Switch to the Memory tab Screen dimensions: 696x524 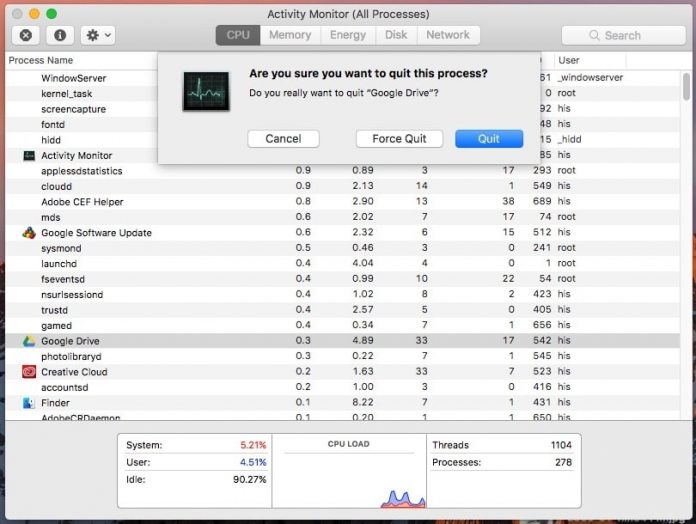pyautogui.click(x=290, y=35)
